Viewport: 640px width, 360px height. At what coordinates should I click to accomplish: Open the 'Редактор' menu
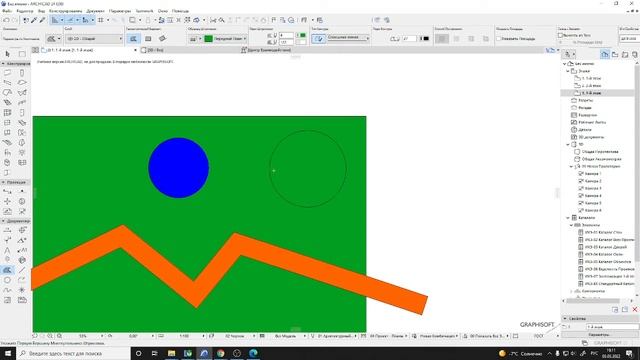point(25,11)
